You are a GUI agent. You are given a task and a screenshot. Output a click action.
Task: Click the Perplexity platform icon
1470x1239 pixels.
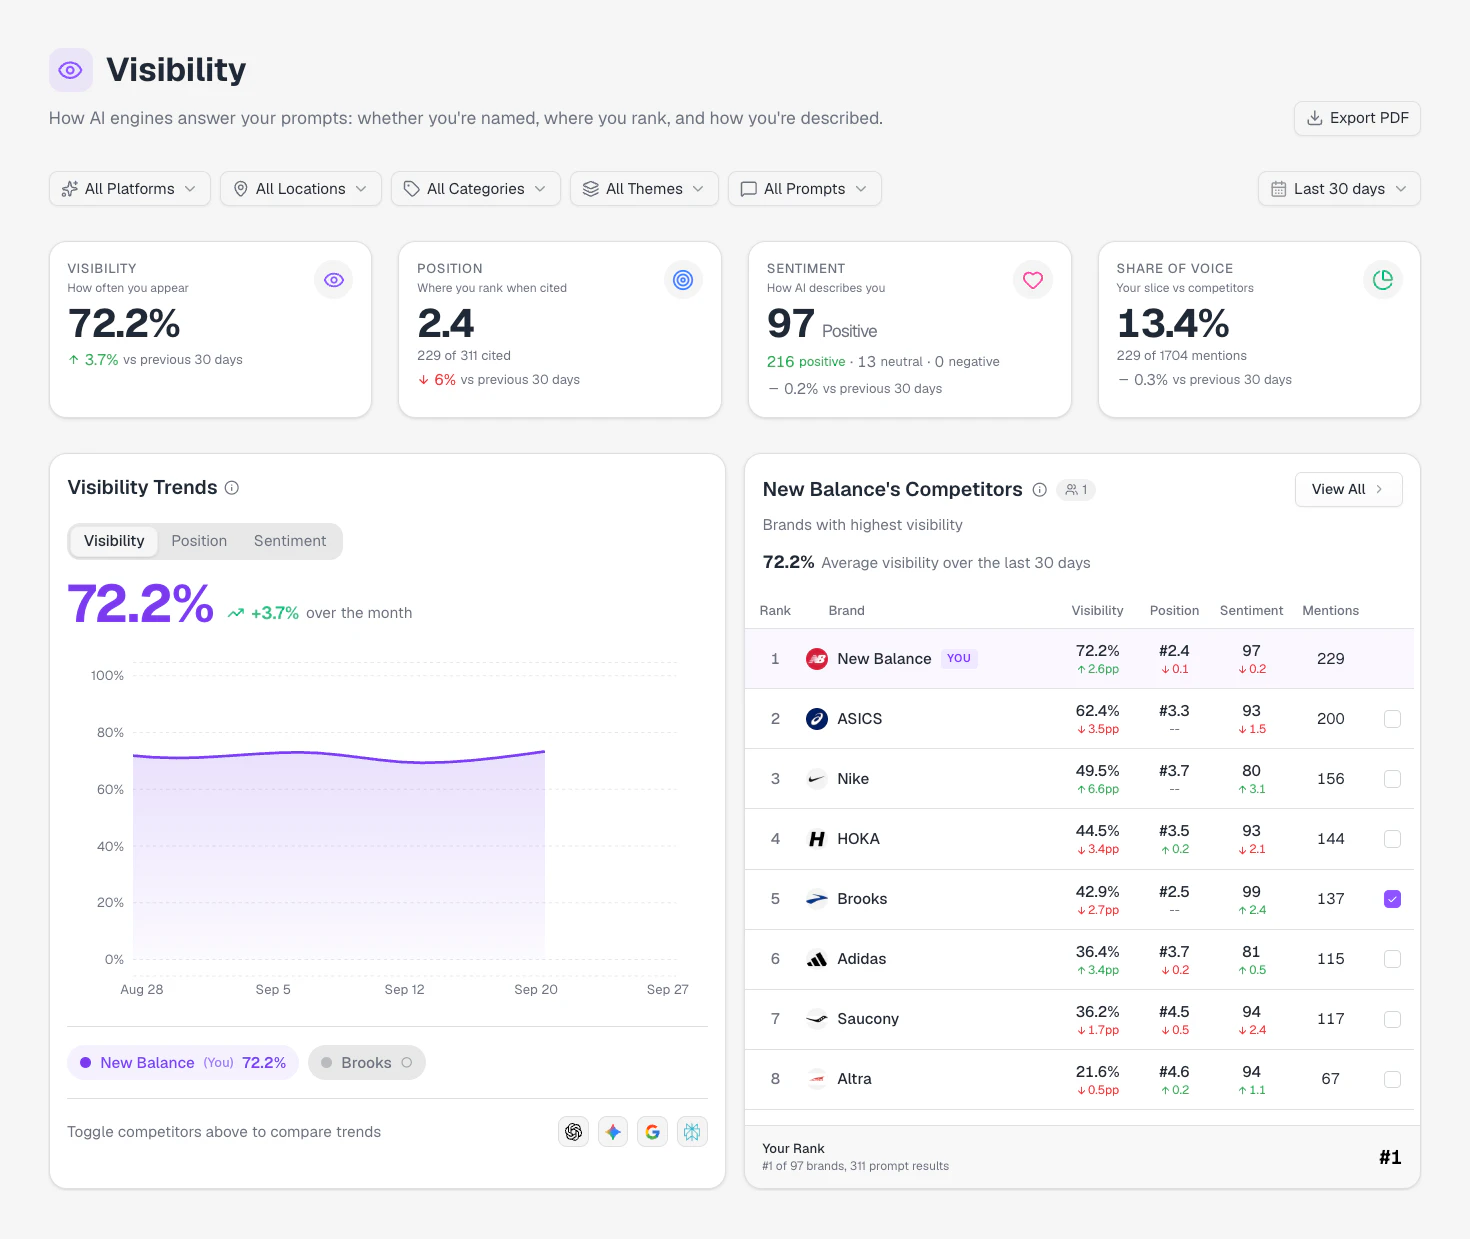pyautogui.click(x=692, y=1132)
